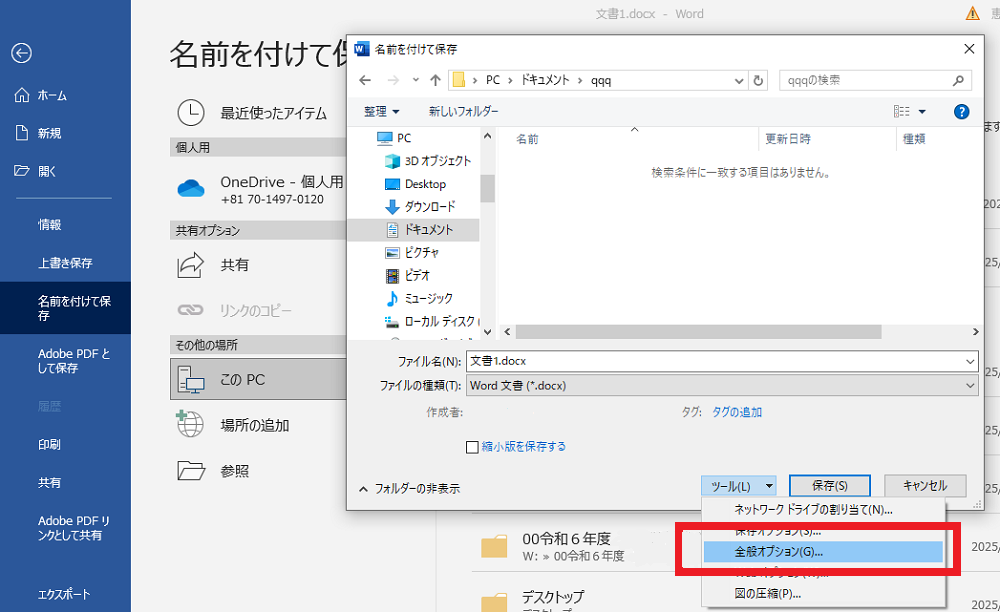Change the view layout icon
The width and height of the screenshot is (1000, 612).
[x=902, y=112]
